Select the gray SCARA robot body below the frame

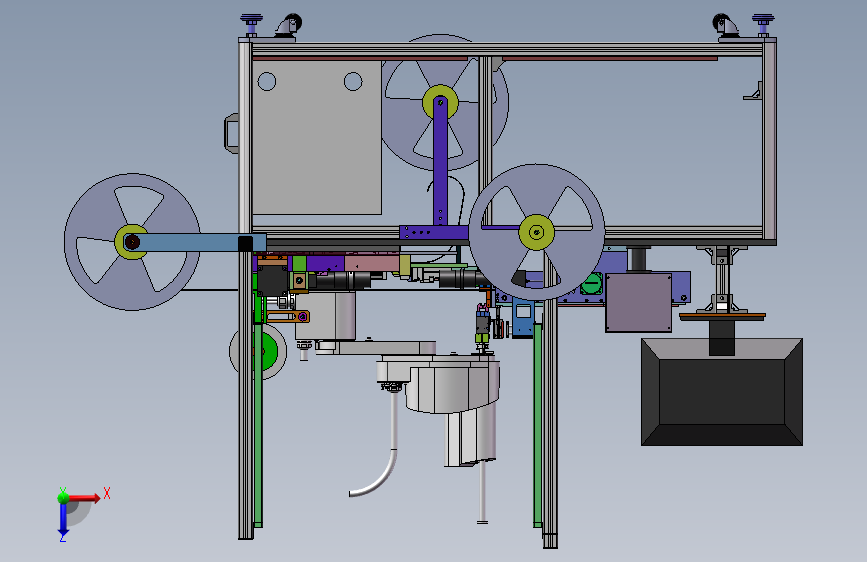pyautogui.click(x=452, y=384)
